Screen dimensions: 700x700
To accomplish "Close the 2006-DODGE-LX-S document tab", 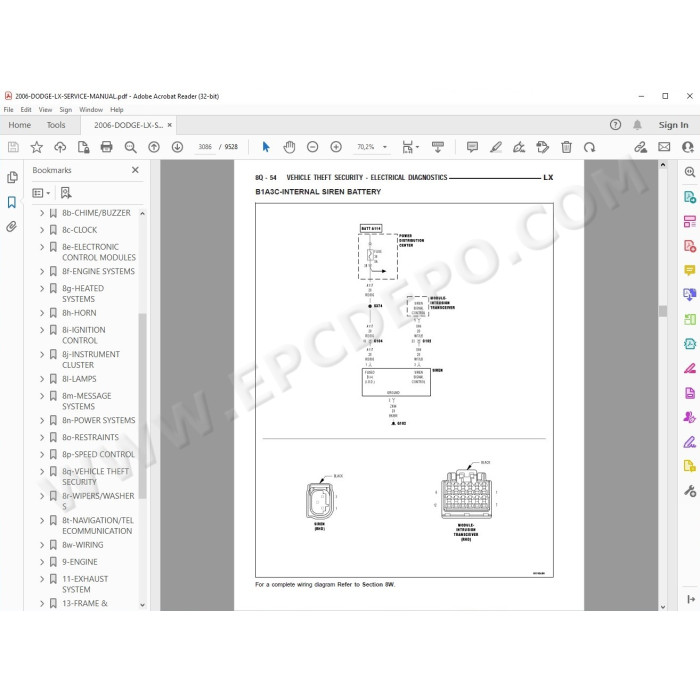I will tap(170, 125).
